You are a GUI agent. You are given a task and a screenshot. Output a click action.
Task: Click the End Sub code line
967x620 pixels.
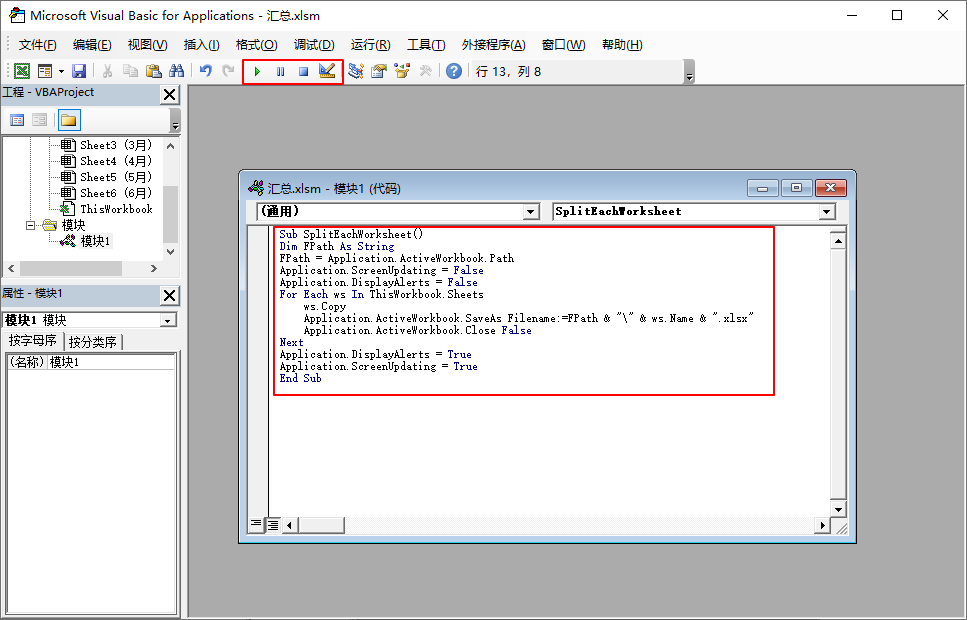[x=300, y=378]
